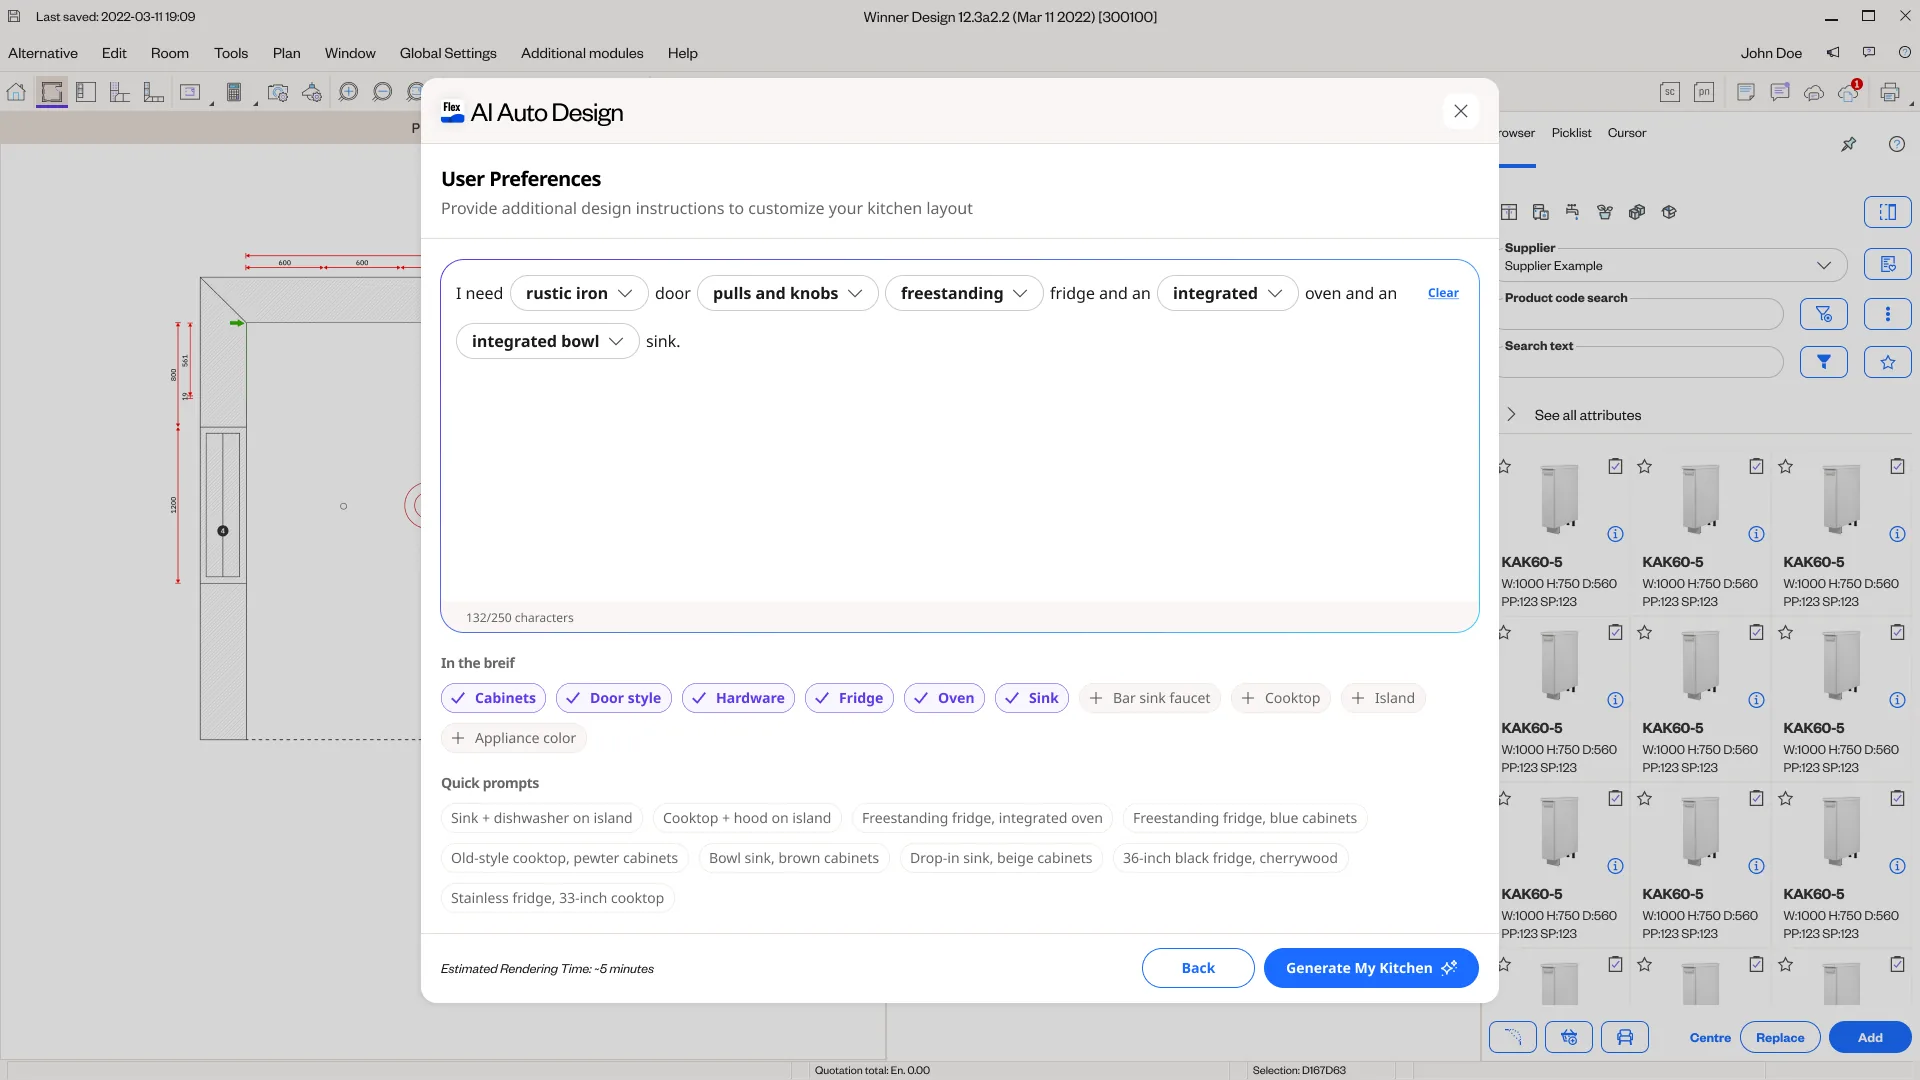
Task: Close the AI Auto Design dialog
Action: click(x=1461, y=111)
